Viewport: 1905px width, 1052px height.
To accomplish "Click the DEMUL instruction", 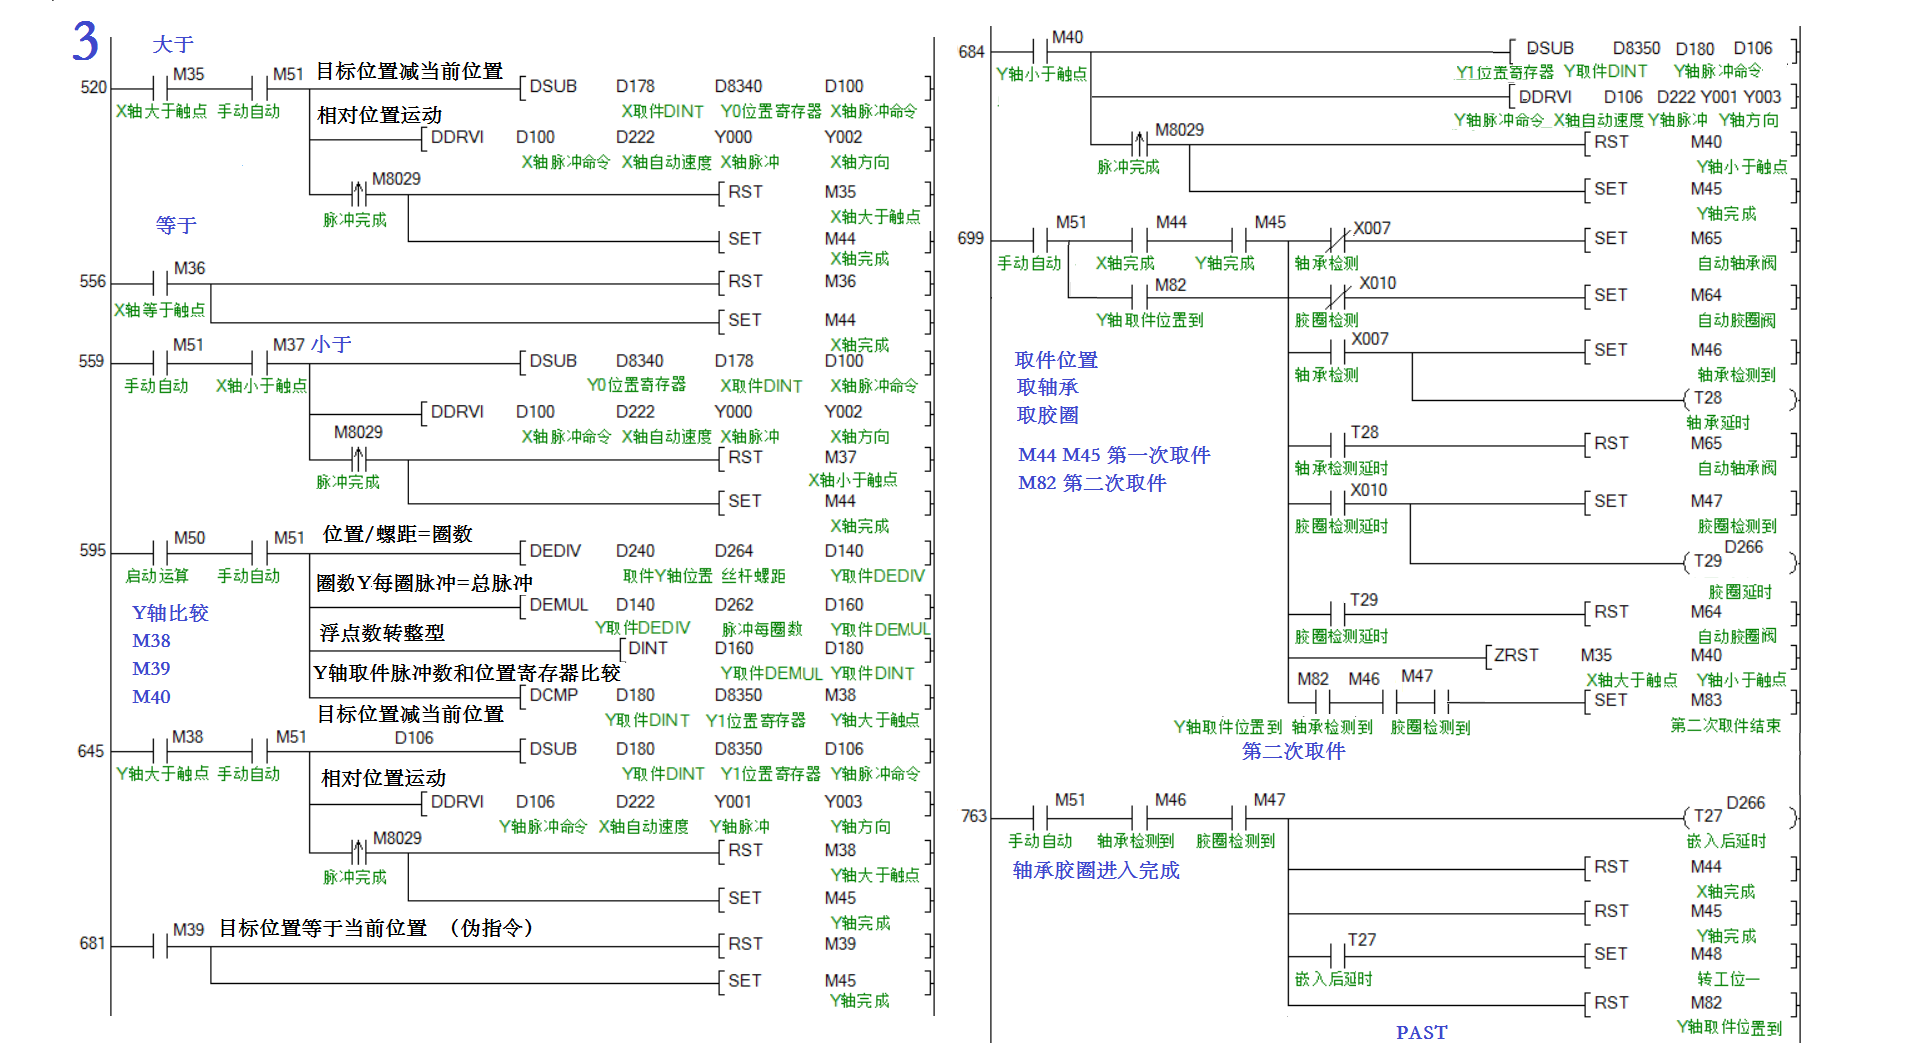I will point(559,605).
